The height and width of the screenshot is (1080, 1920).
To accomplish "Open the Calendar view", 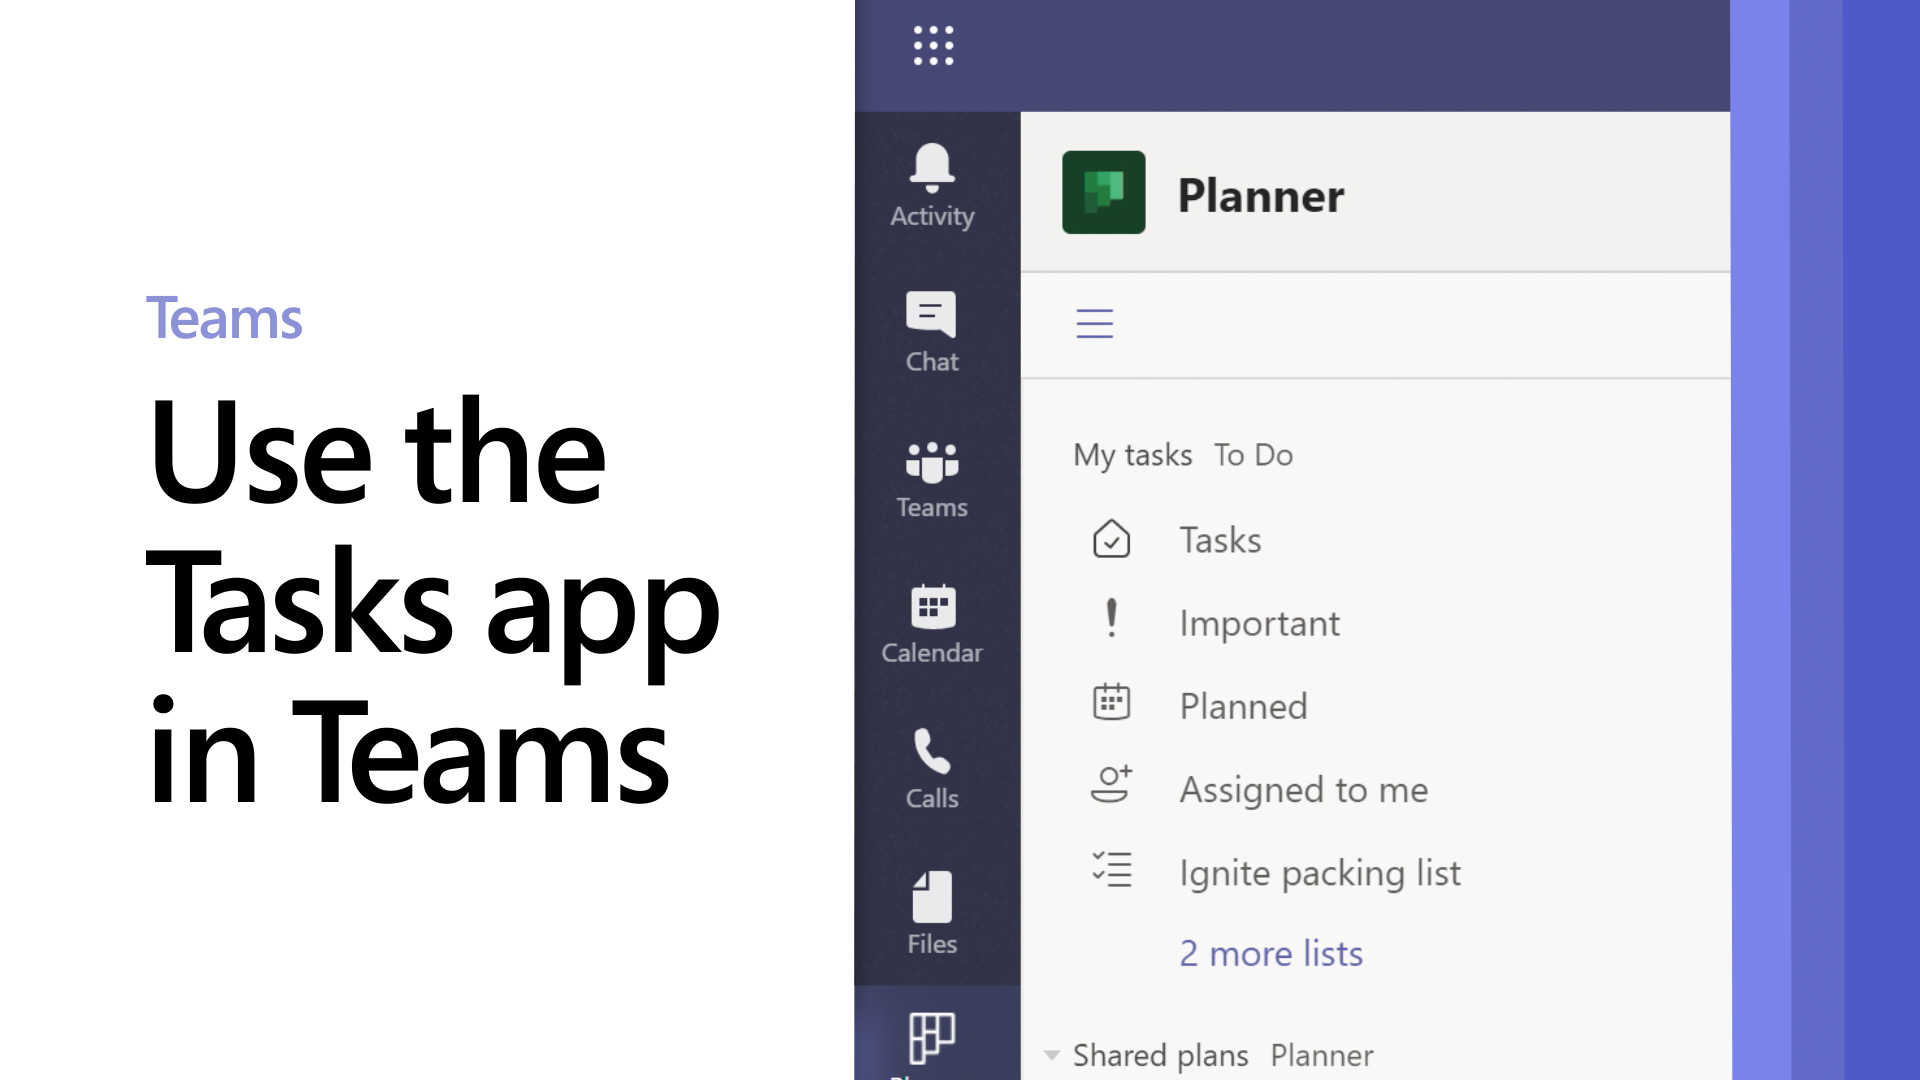I will (x=932, y=622).
